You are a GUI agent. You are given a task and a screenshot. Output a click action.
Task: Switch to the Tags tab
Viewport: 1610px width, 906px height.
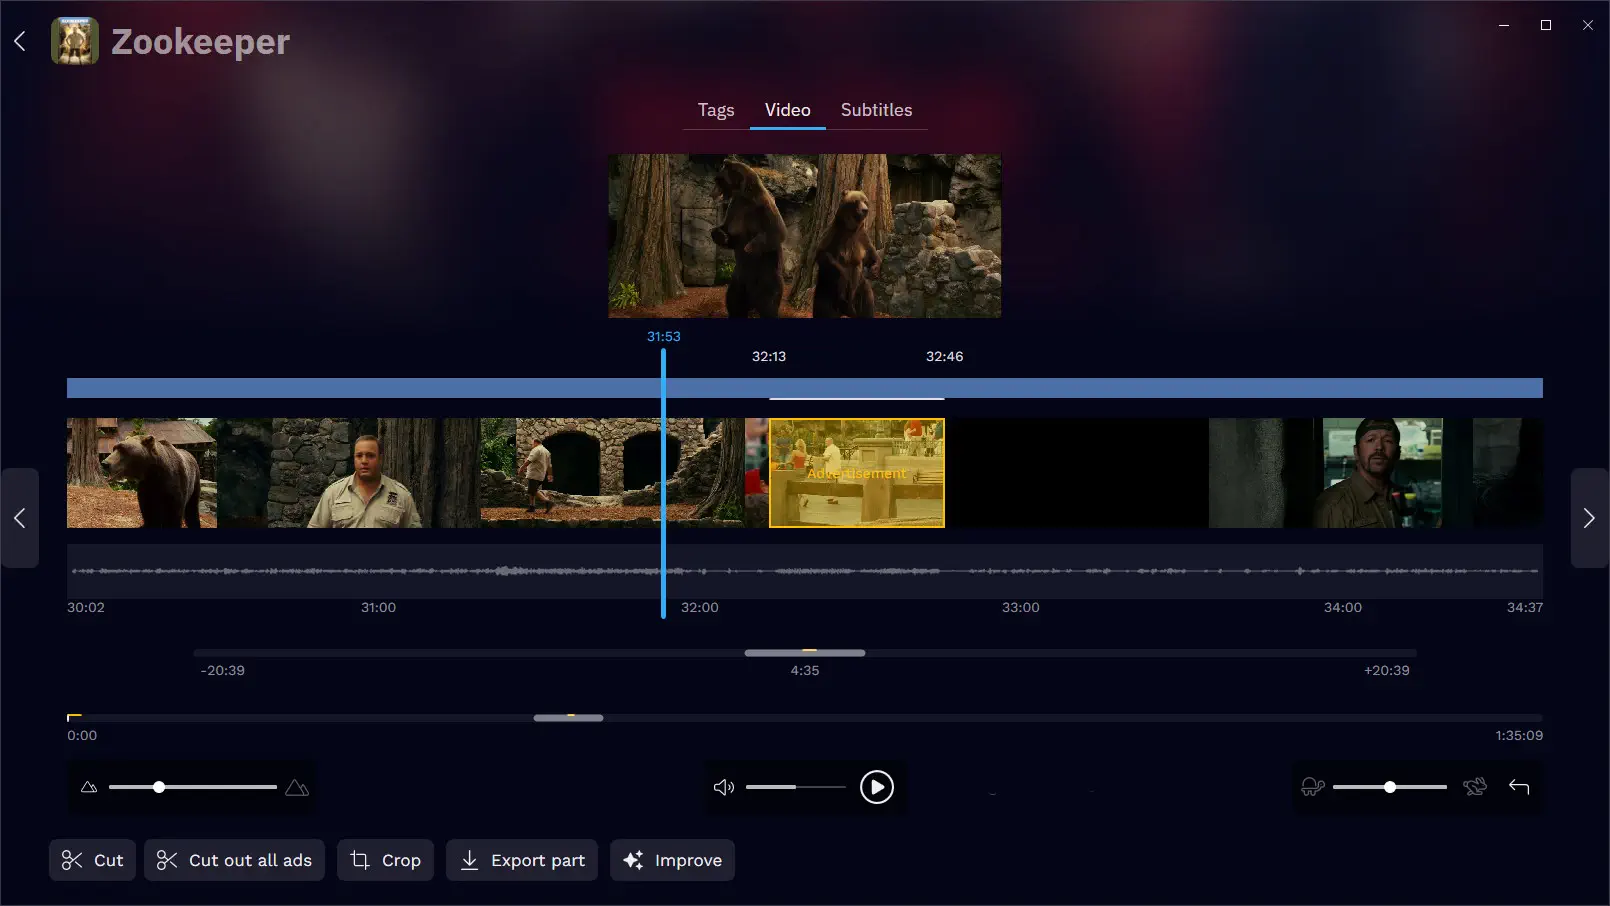(716, 110)
